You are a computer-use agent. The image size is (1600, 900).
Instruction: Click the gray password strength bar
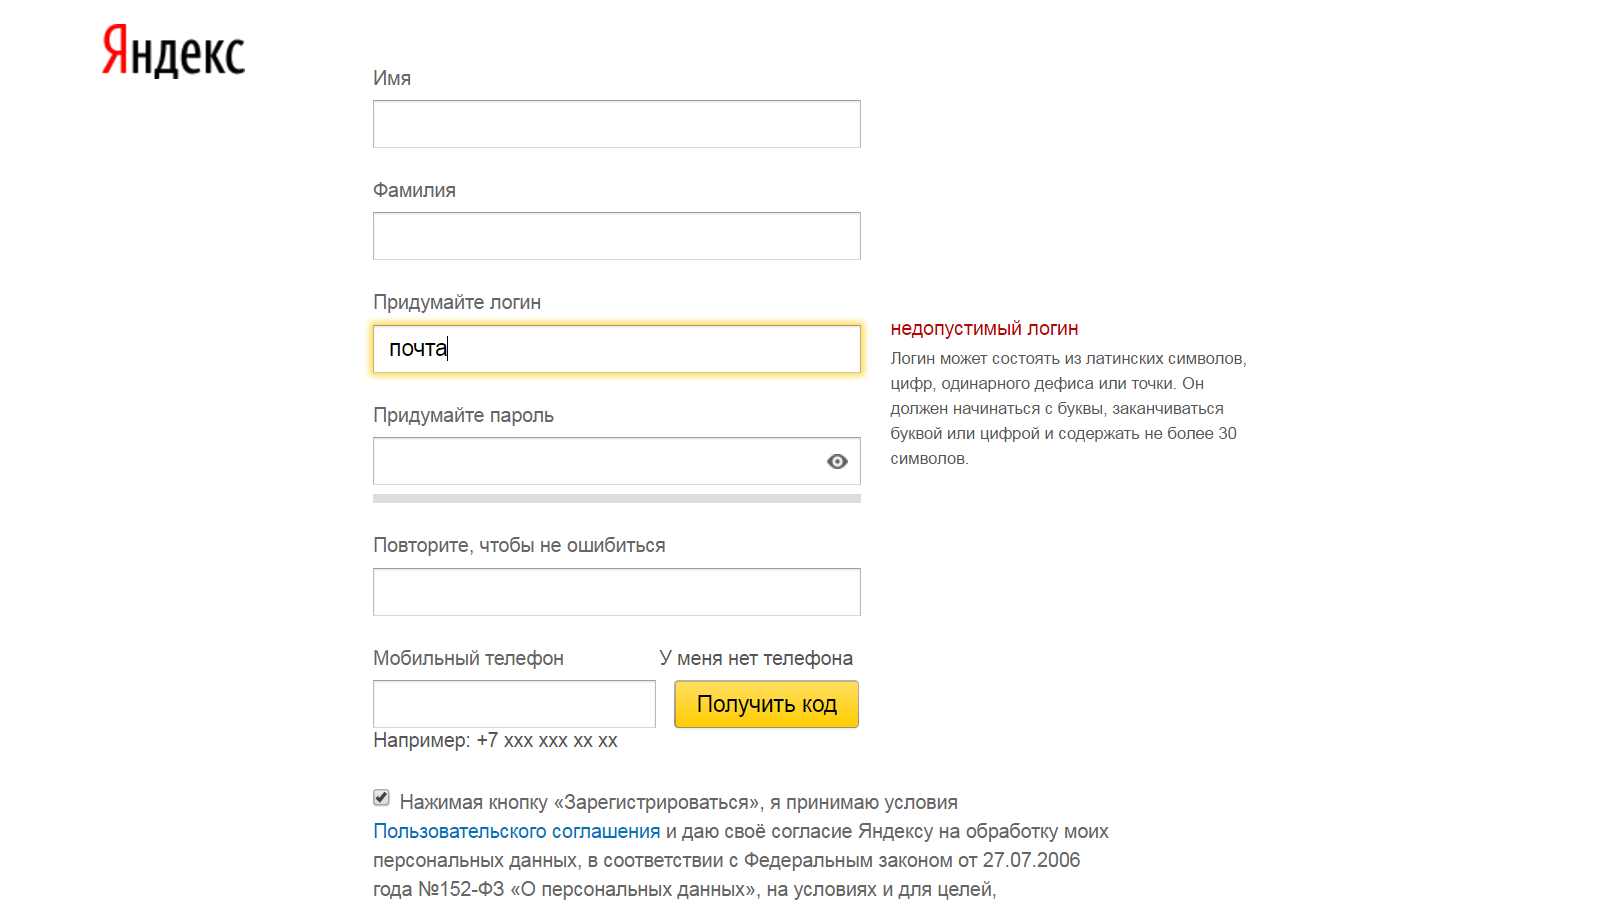[616, 498]
